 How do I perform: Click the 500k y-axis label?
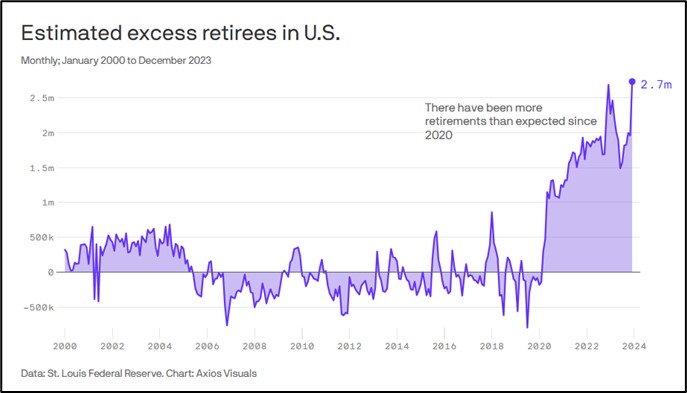click(x=42, y=237)
